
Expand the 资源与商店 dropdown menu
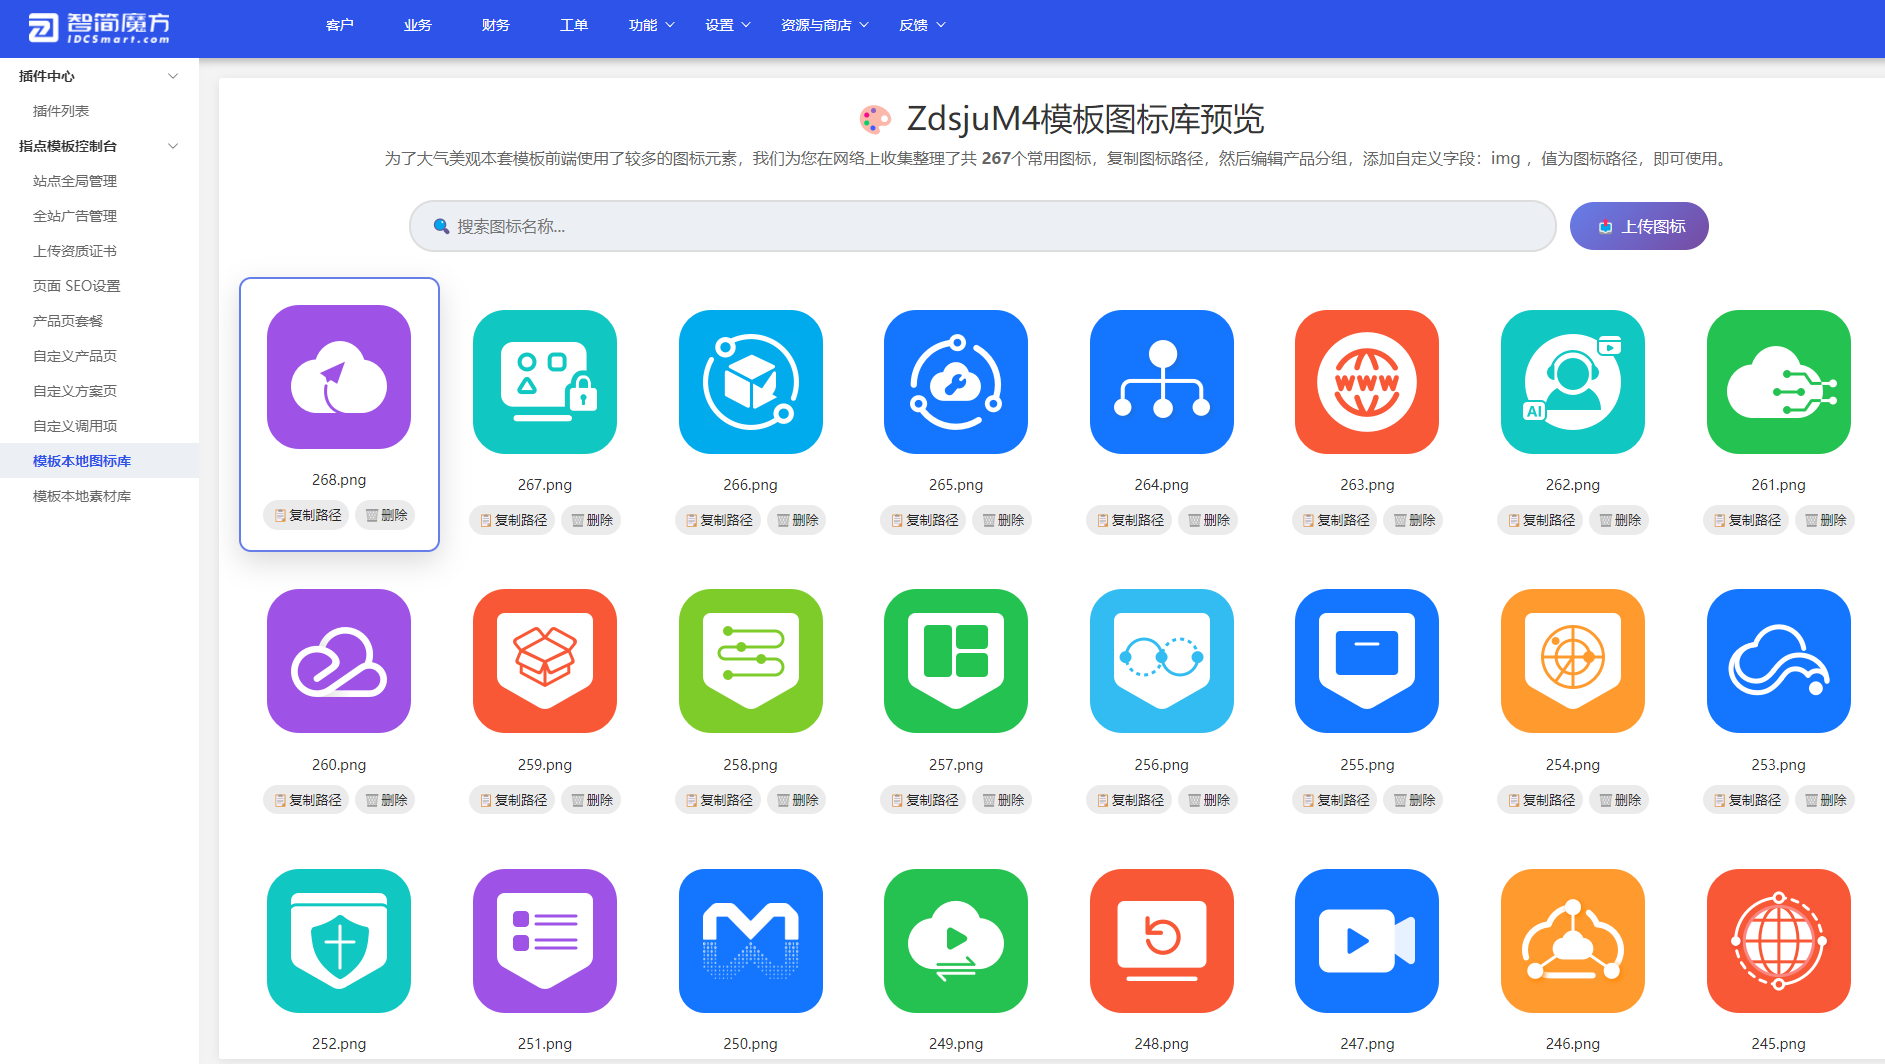click(x=825, y=25)
